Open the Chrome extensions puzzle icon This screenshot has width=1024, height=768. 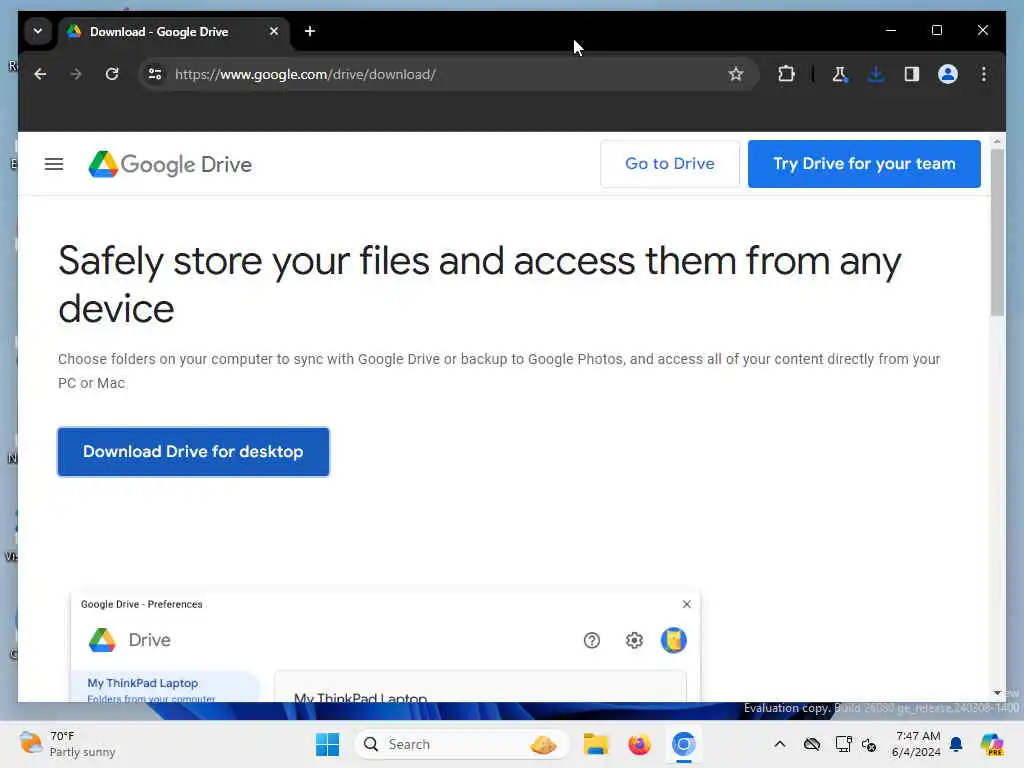pyautogui.click(x=786, y=74)
